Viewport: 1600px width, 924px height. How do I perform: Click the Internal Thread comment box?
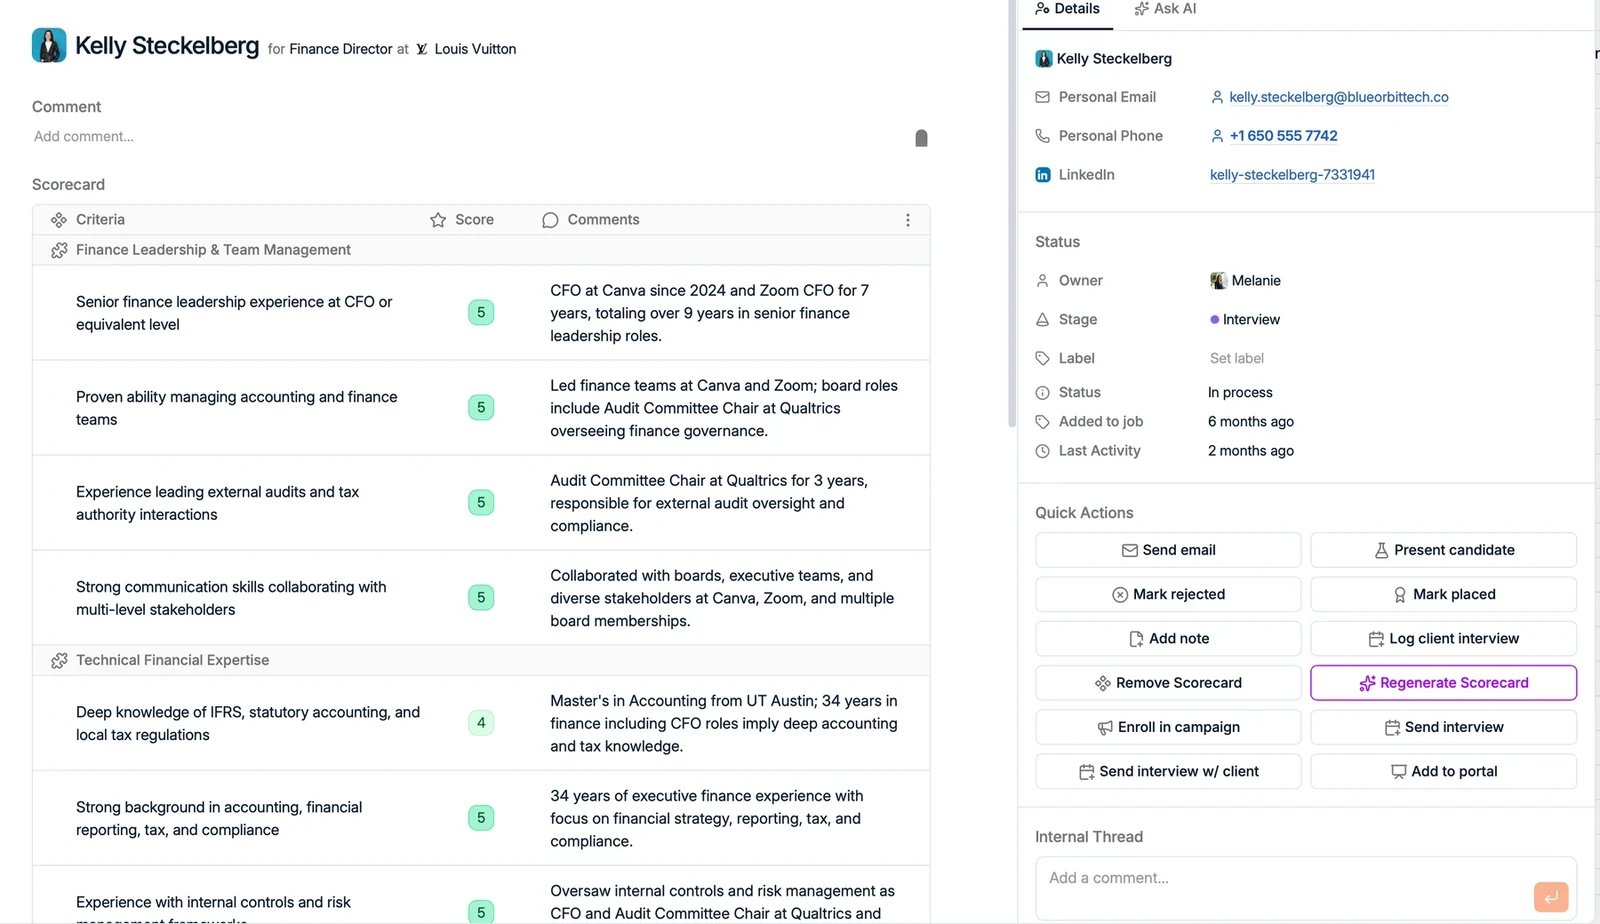[x=1306, y=888]
